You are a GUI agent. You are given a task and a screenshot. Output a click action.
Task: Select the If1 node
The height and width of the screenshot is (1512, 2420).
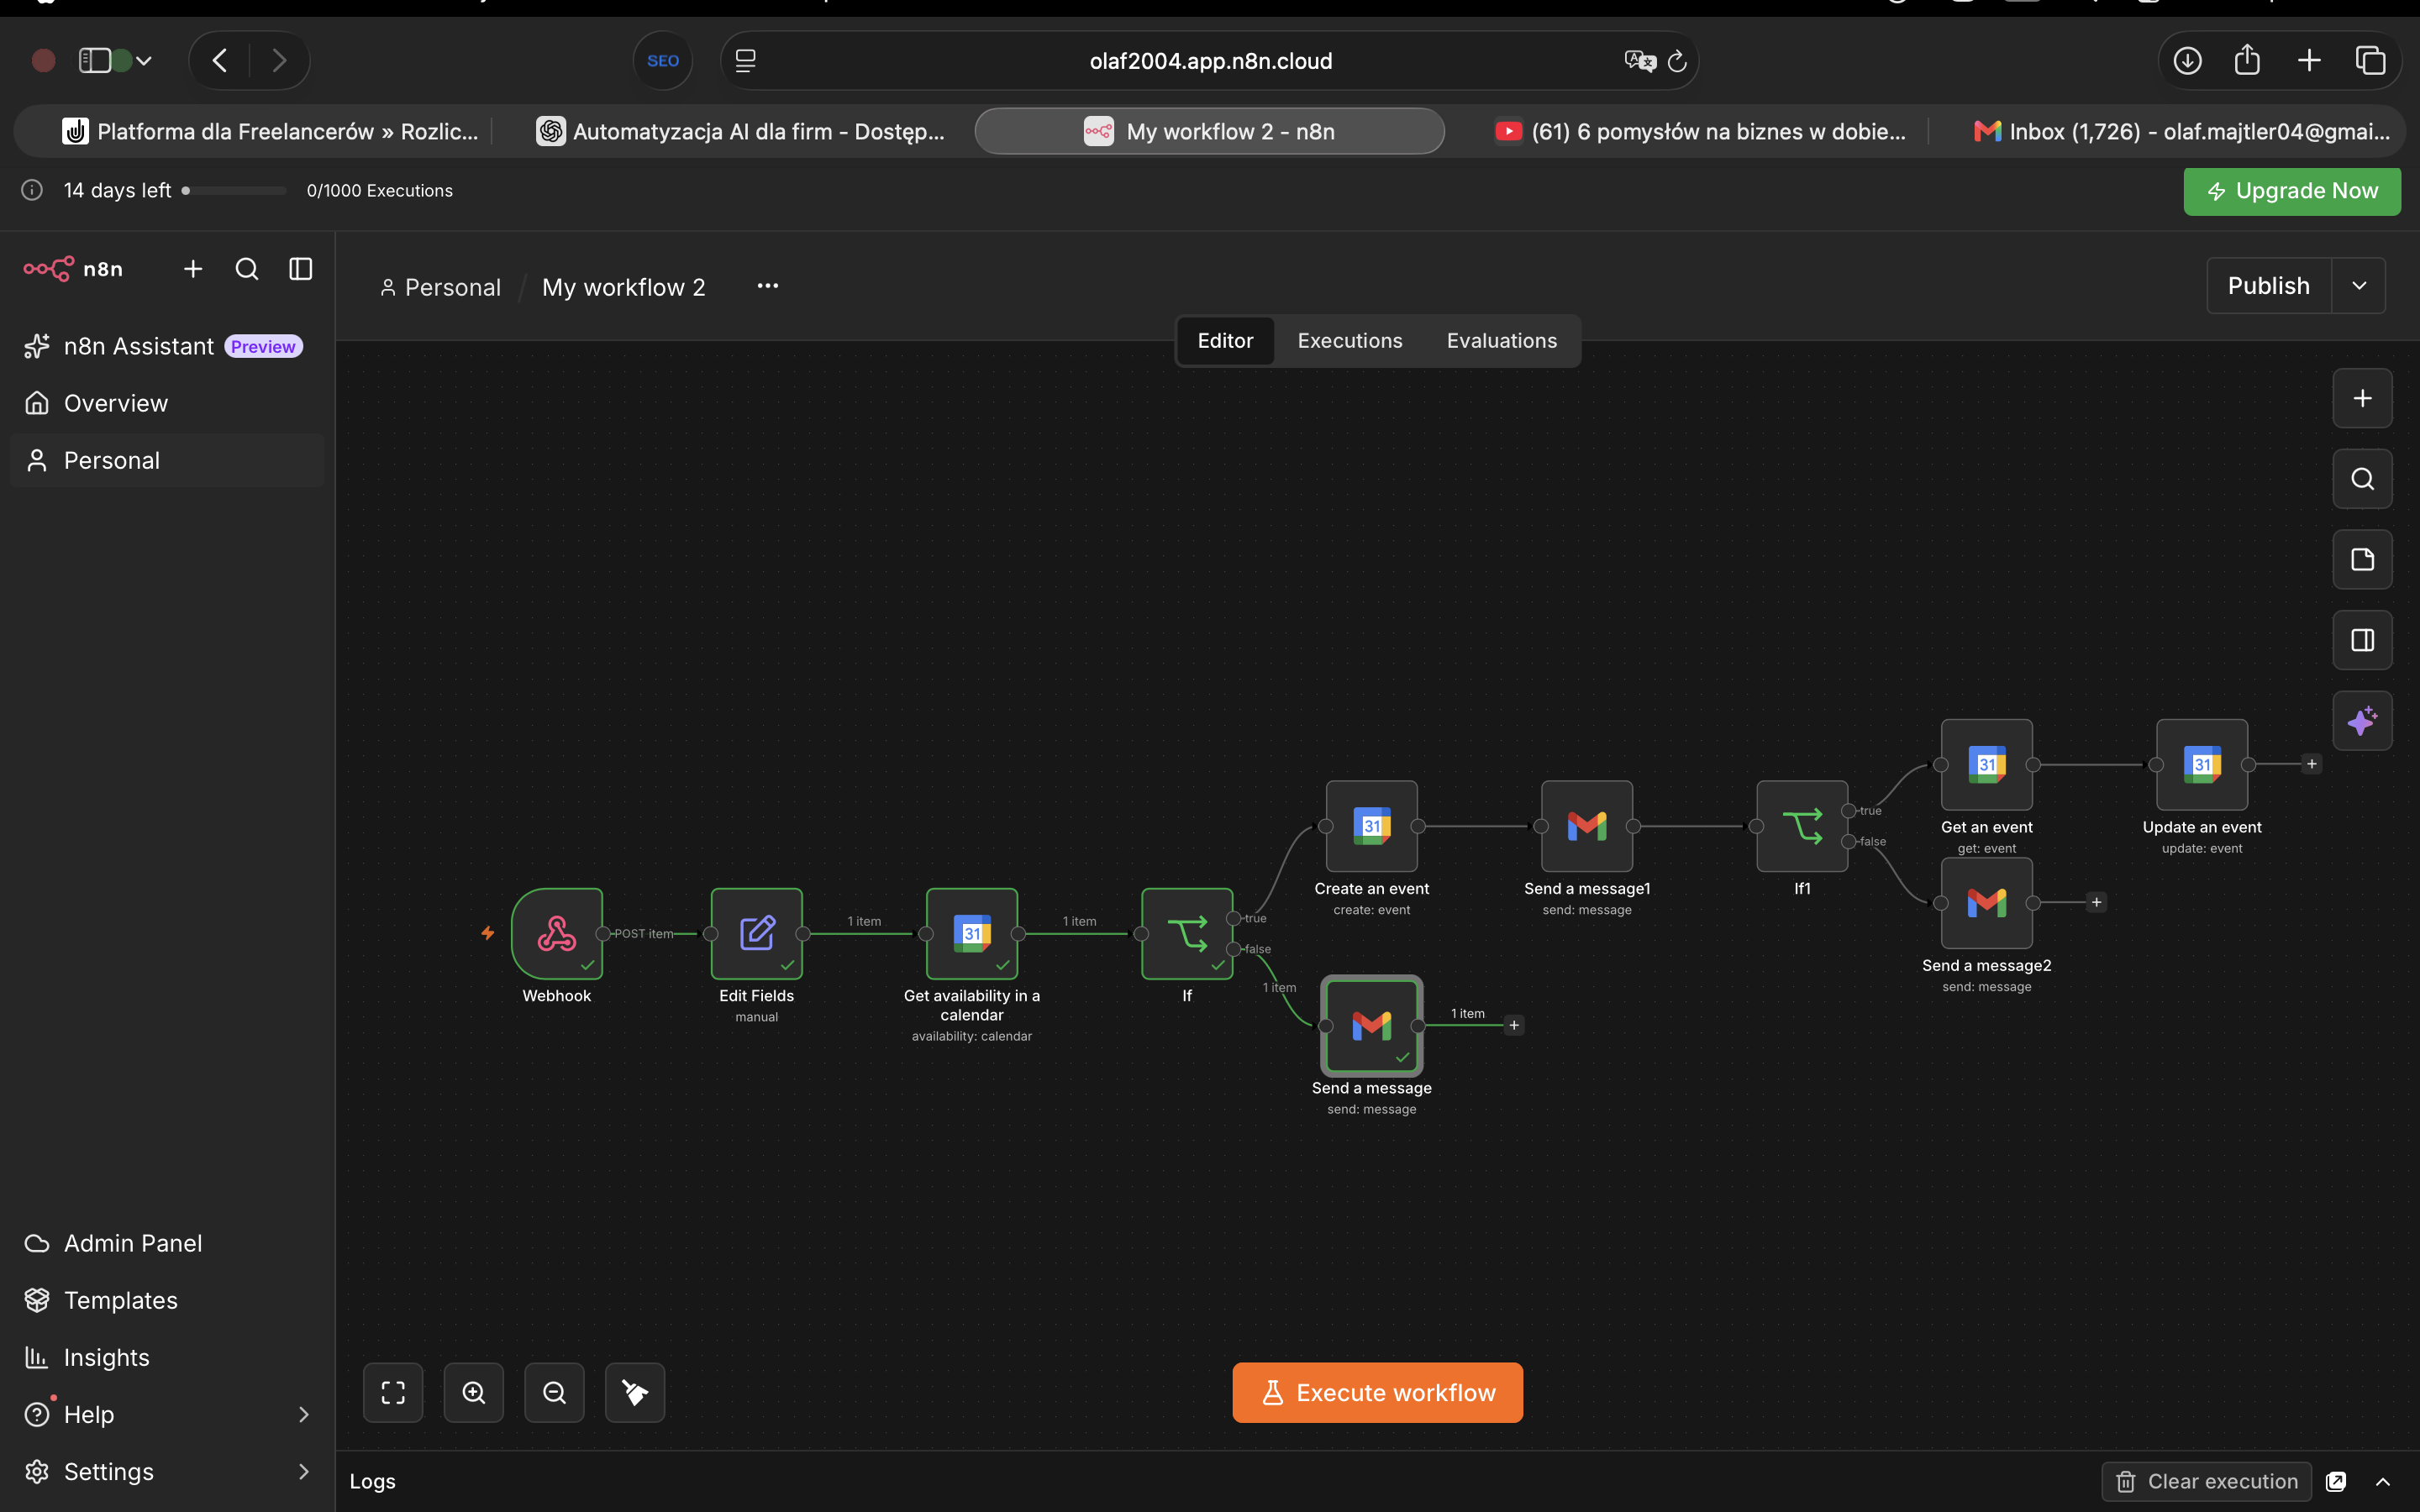click(1802, 826)
